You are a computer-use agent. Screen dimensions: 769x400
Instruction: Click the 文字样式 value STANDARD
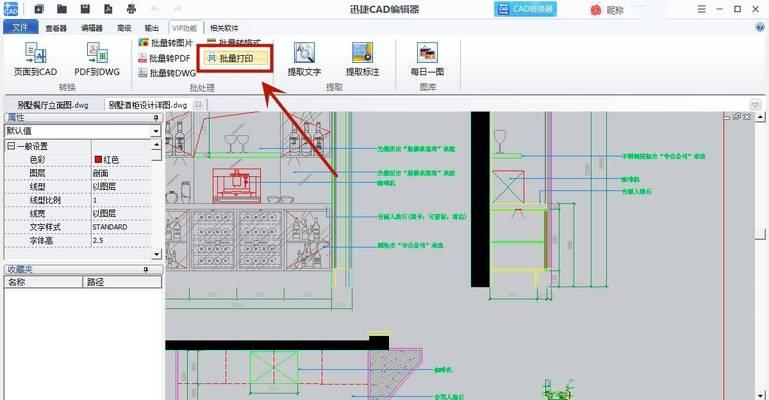pos(110,227)
